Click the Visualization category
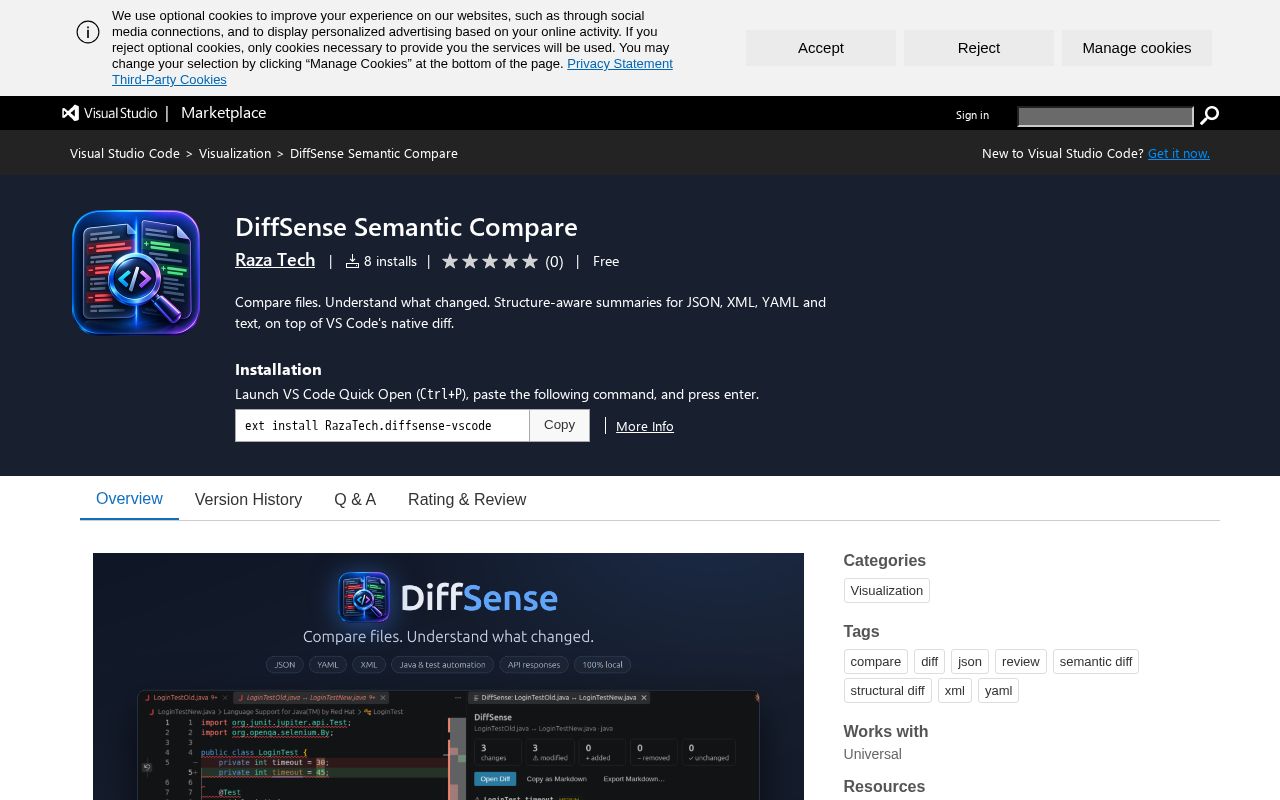Viewport: 1280px width, 800px height. coord(887,591)
